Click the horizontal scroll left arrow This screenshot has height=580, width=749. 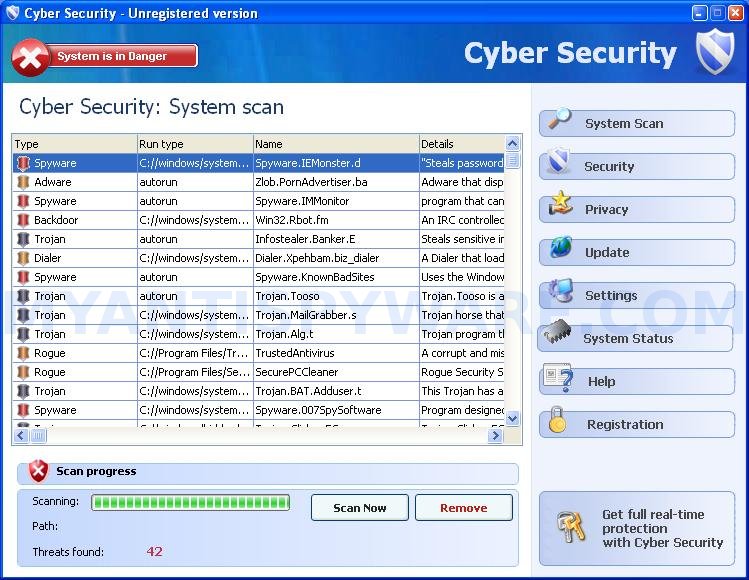[21, 436]
